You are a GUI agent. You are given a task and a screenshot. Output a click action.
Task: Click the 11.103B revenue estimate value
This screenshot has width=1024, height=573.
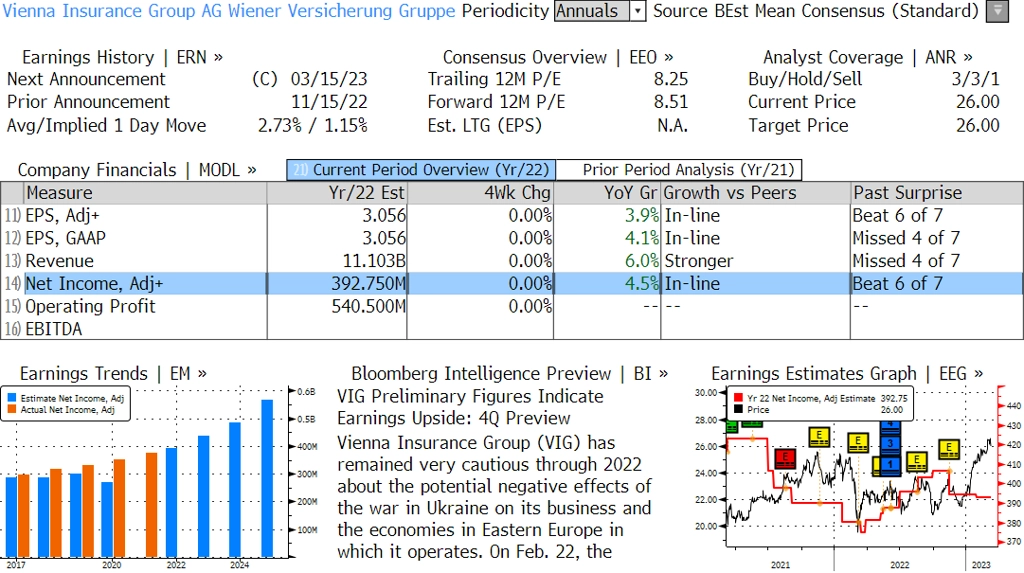point(374,261)
